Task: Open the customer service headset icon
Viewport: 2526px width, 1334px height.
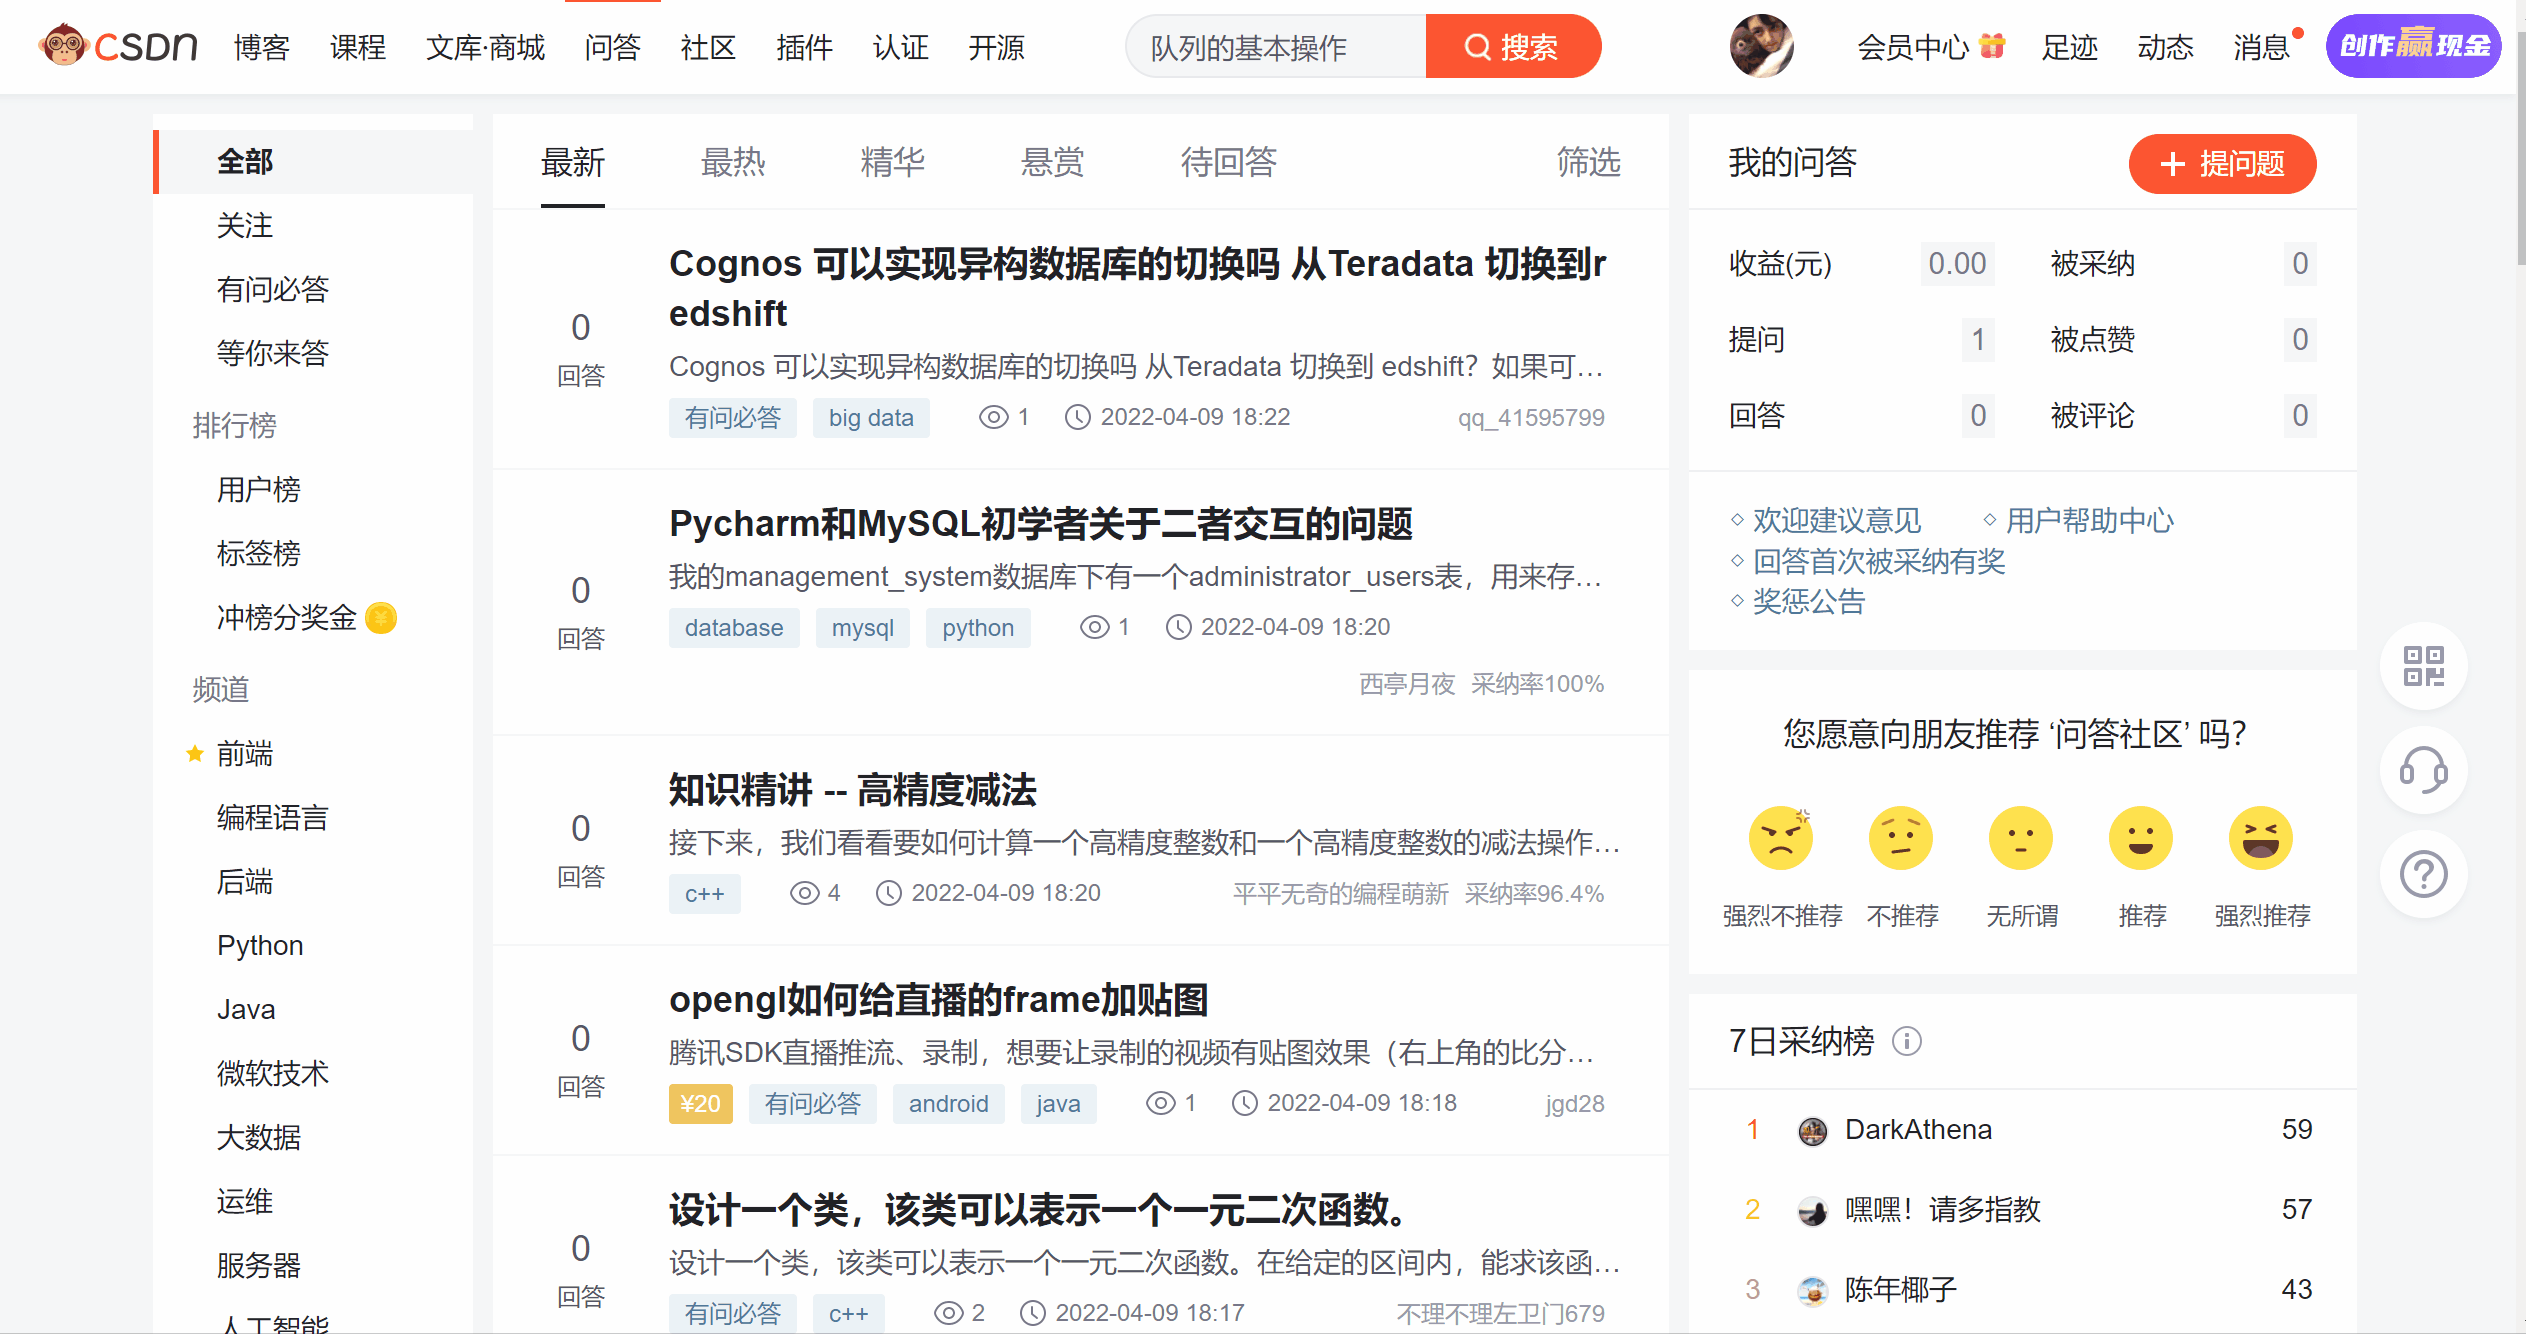Action: pos(2423,770)
